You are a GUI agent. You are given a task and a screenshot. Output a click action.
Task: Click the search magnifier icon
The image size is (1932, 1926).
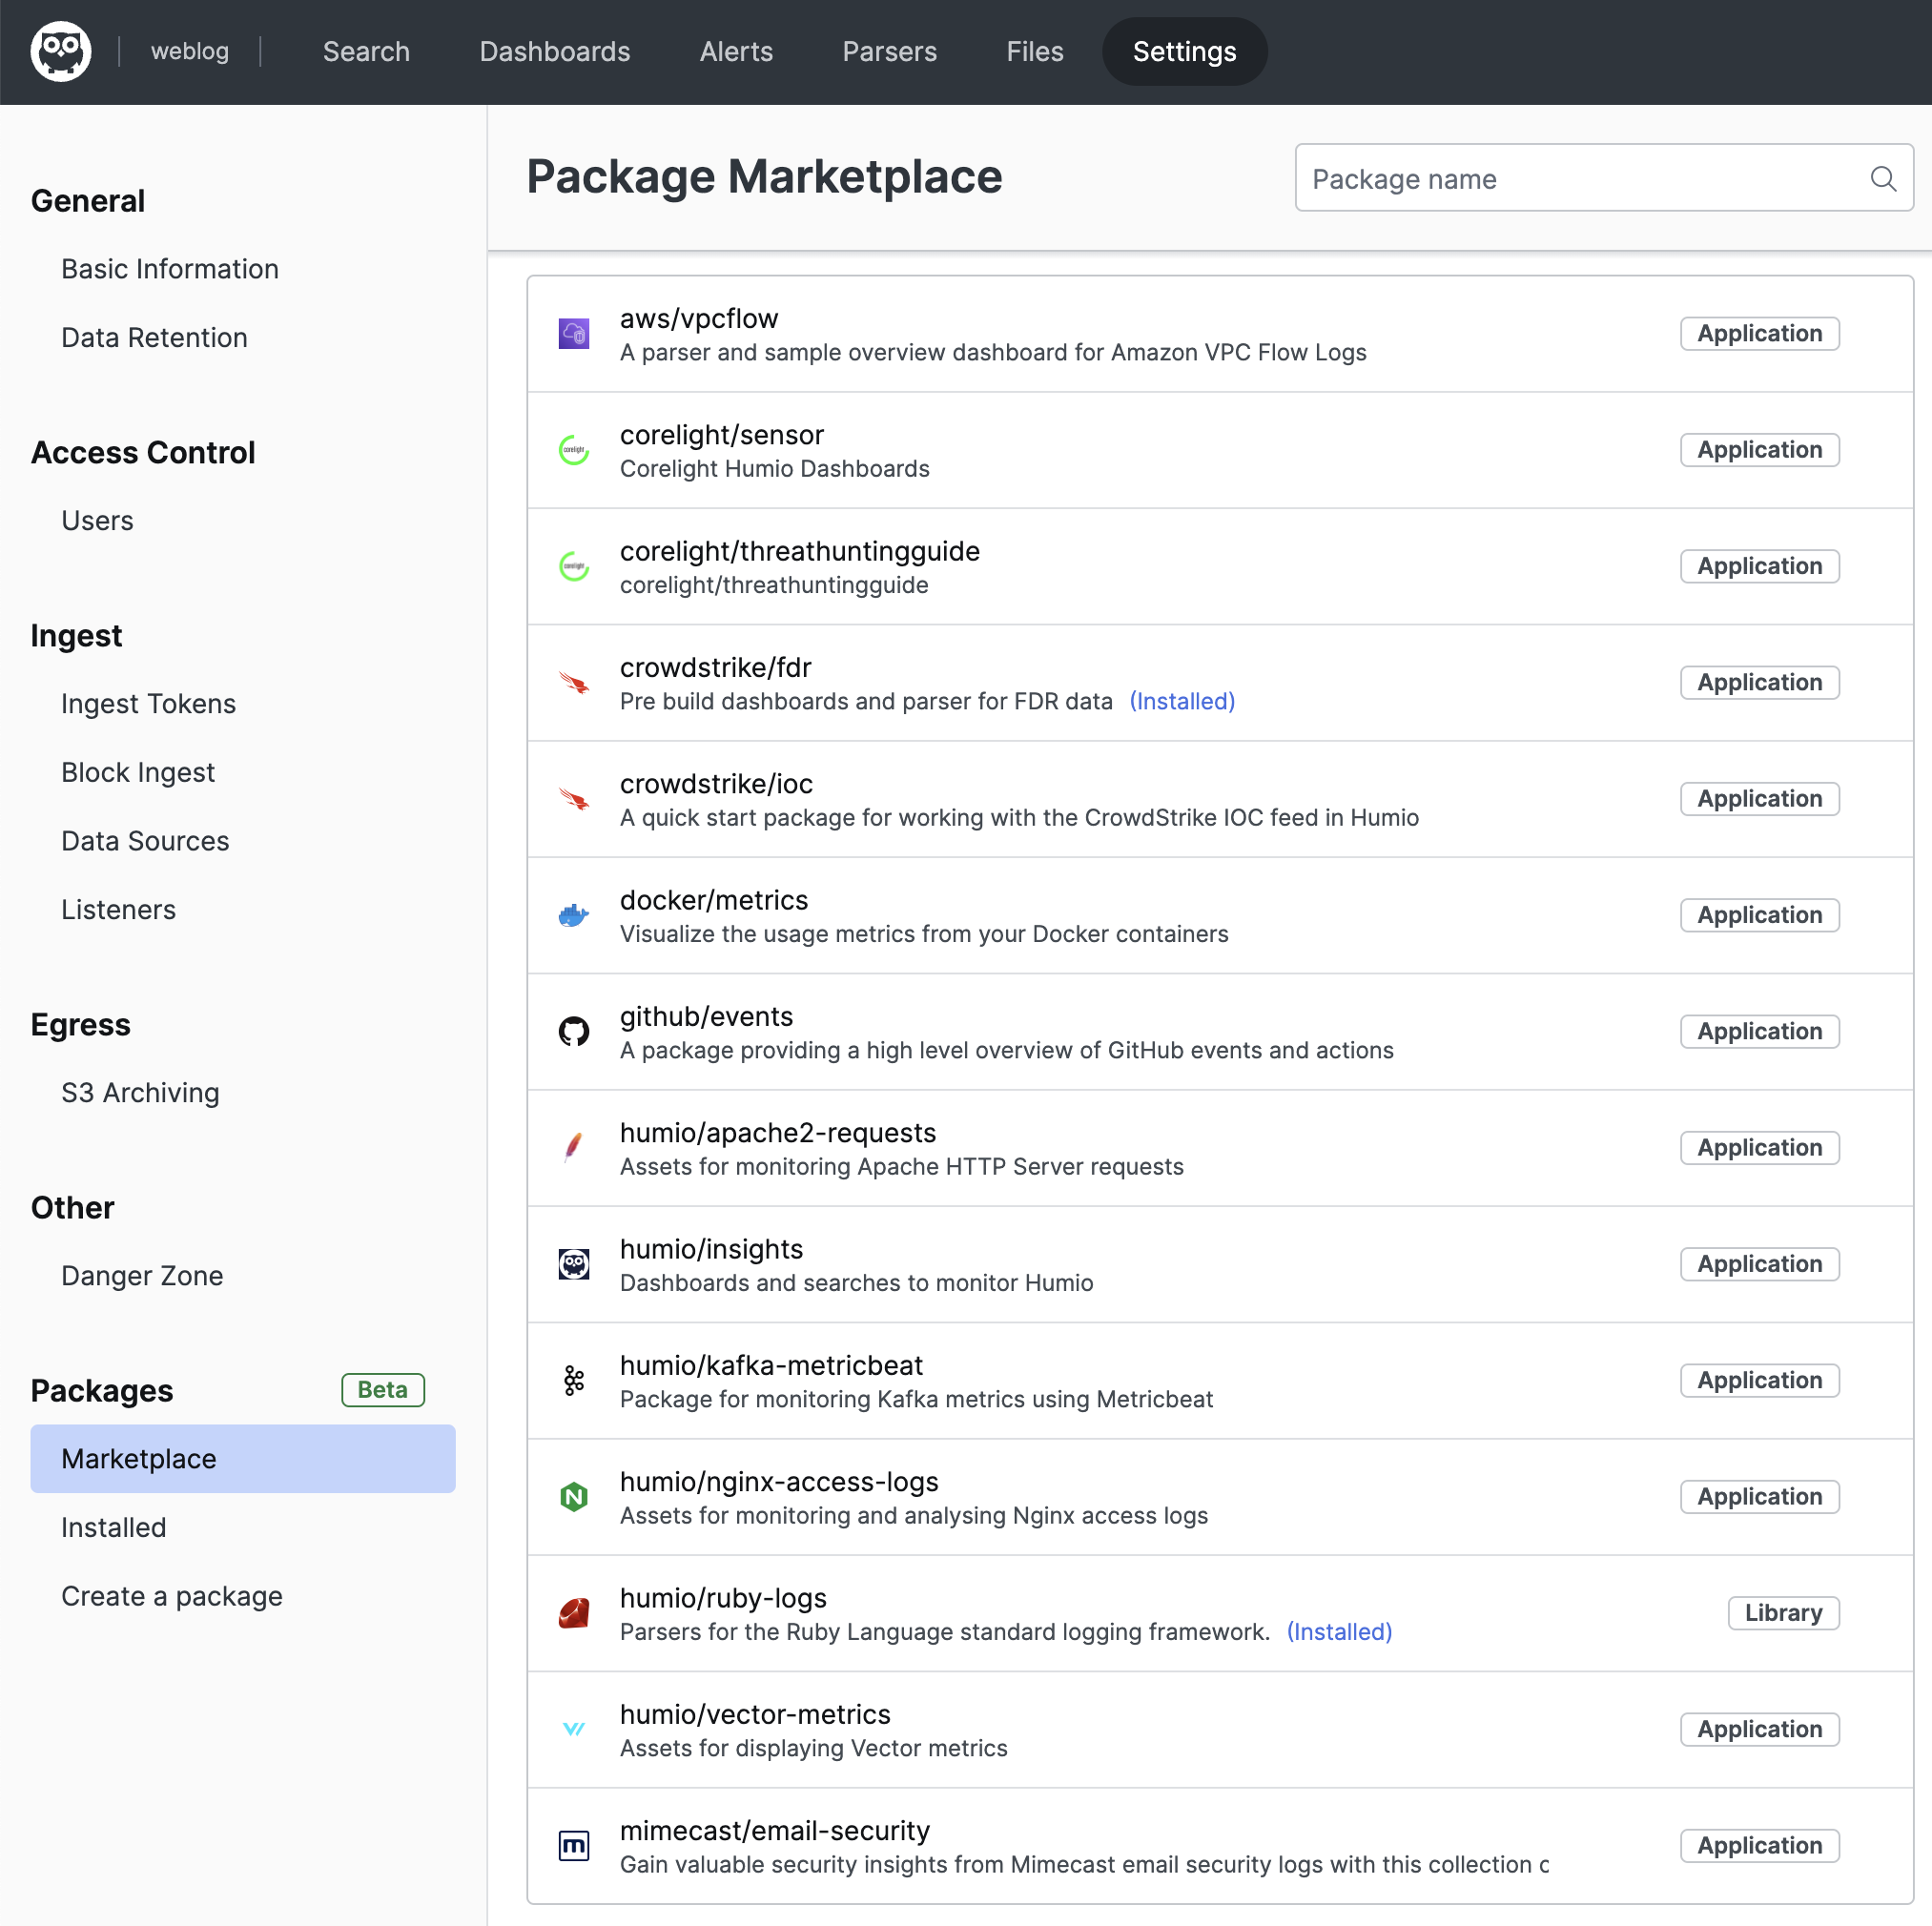coord(1882,179)
